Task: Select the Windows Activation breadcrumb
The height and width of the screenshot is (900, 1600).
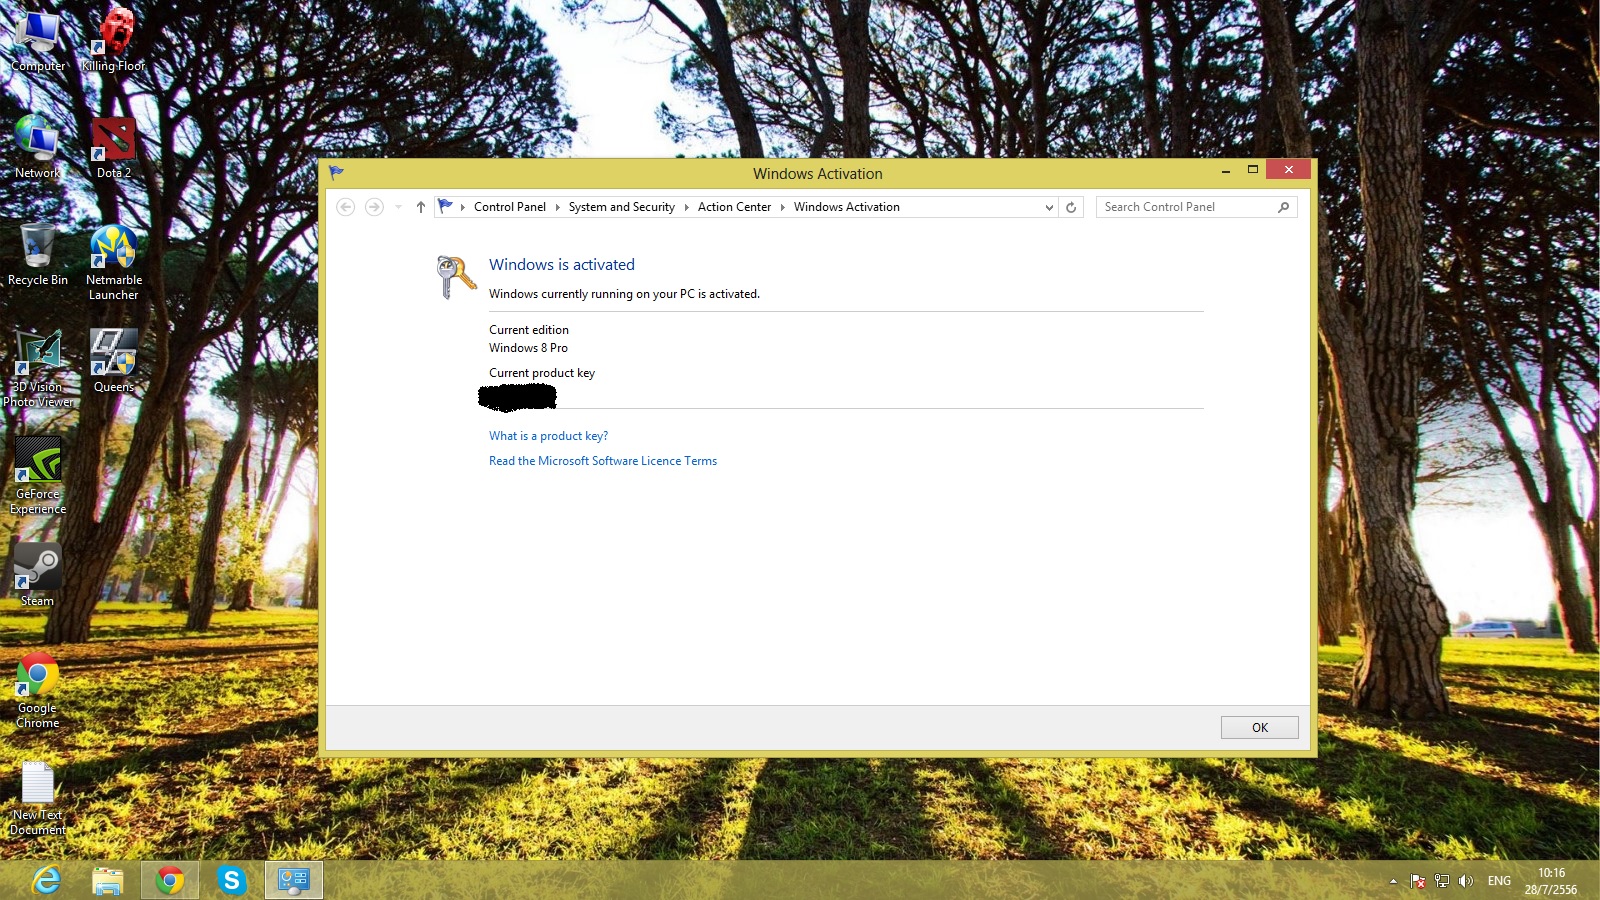Action: pyautogui.click(x=847, y=207)
